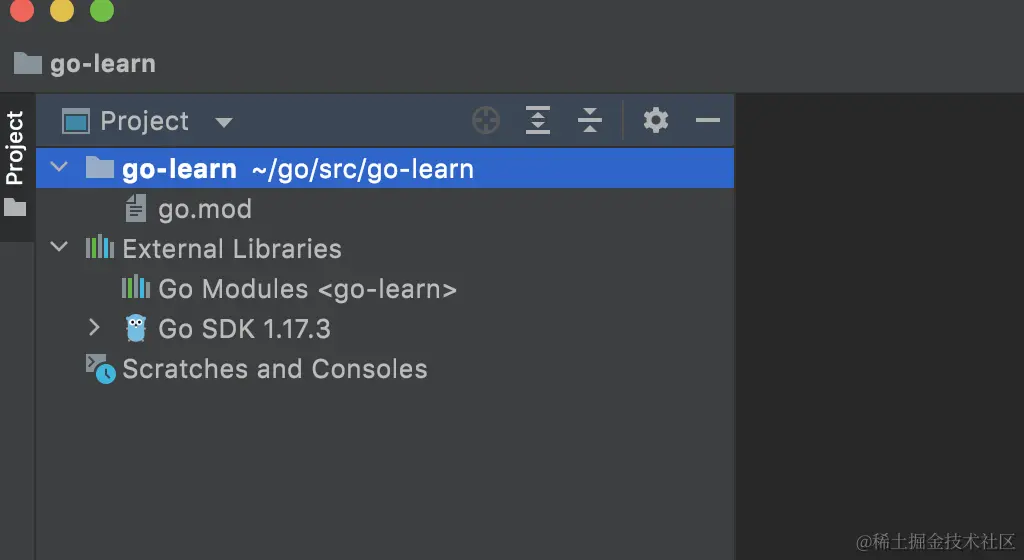Click the Expand All toolbar icon
The image size is (1024, 560).
click(538, 121)
